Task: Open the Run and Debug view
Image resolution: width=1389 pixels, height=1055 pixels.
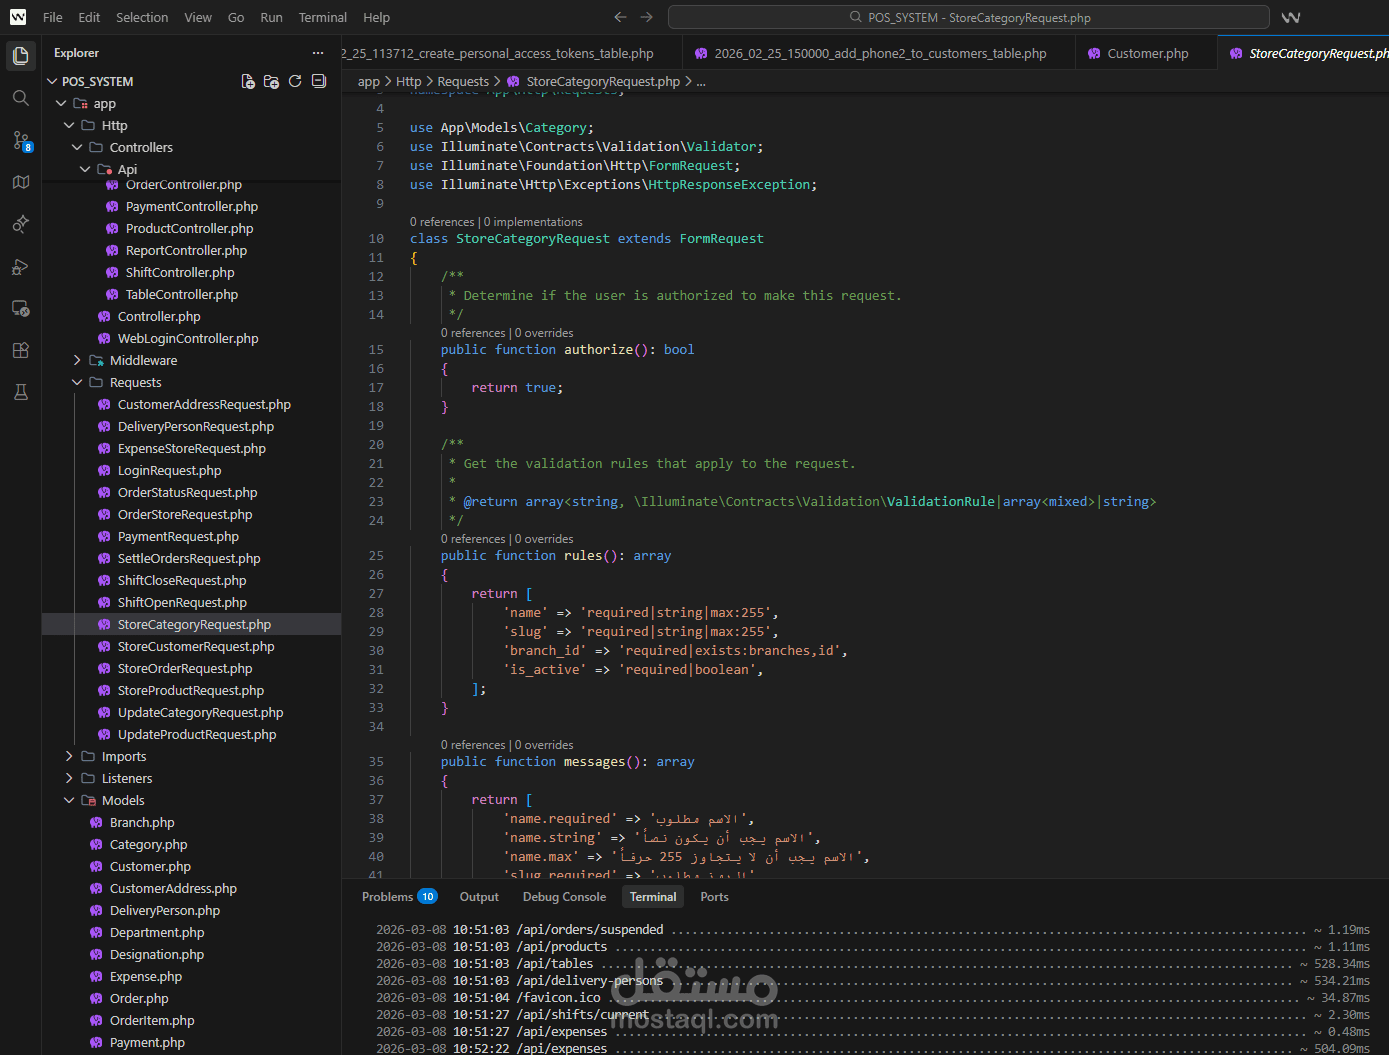Action: (20, 266)
